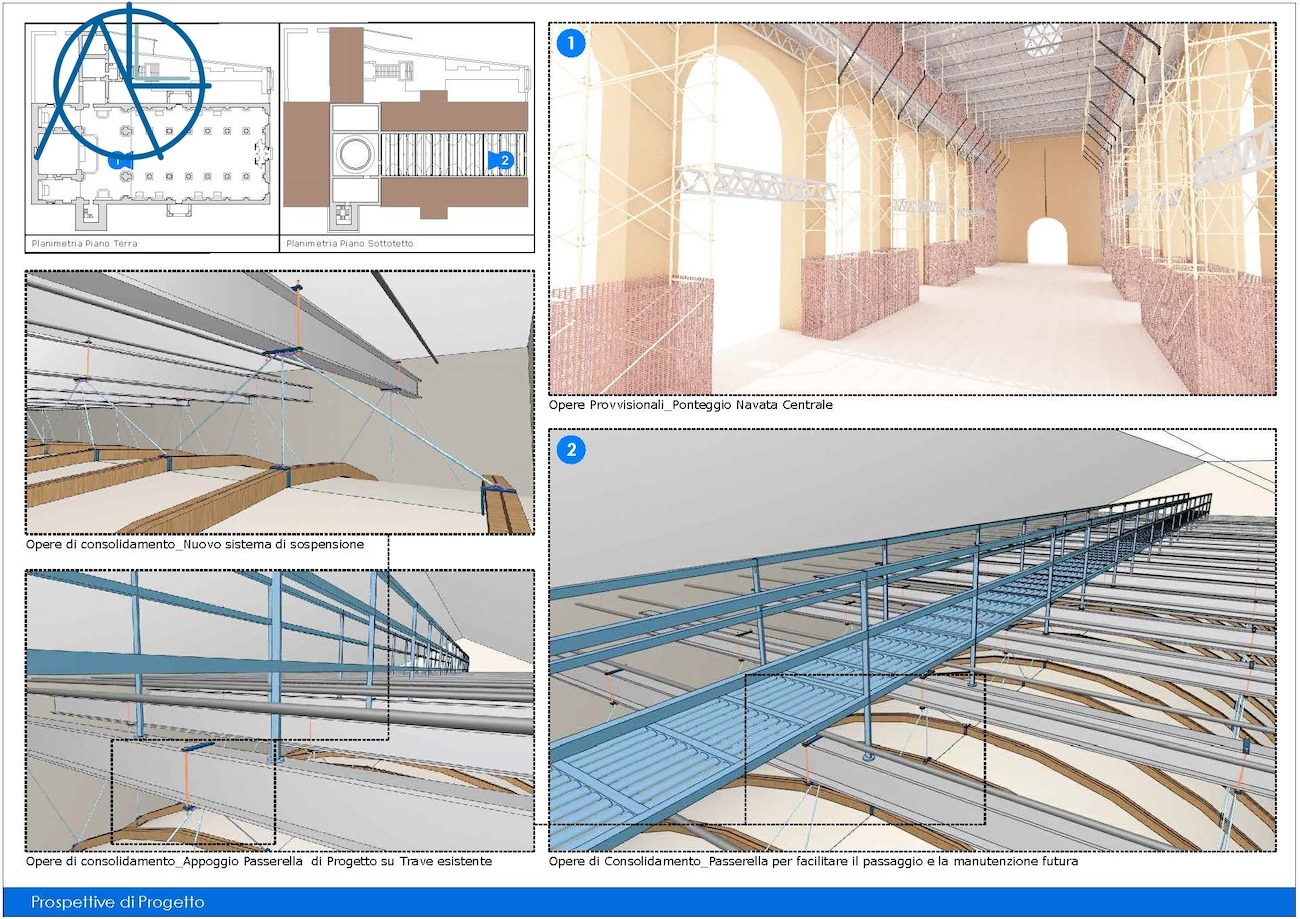Click the blue circular compass logo
This screenshot has width=1300, height=919.
(x=130, y=85)
